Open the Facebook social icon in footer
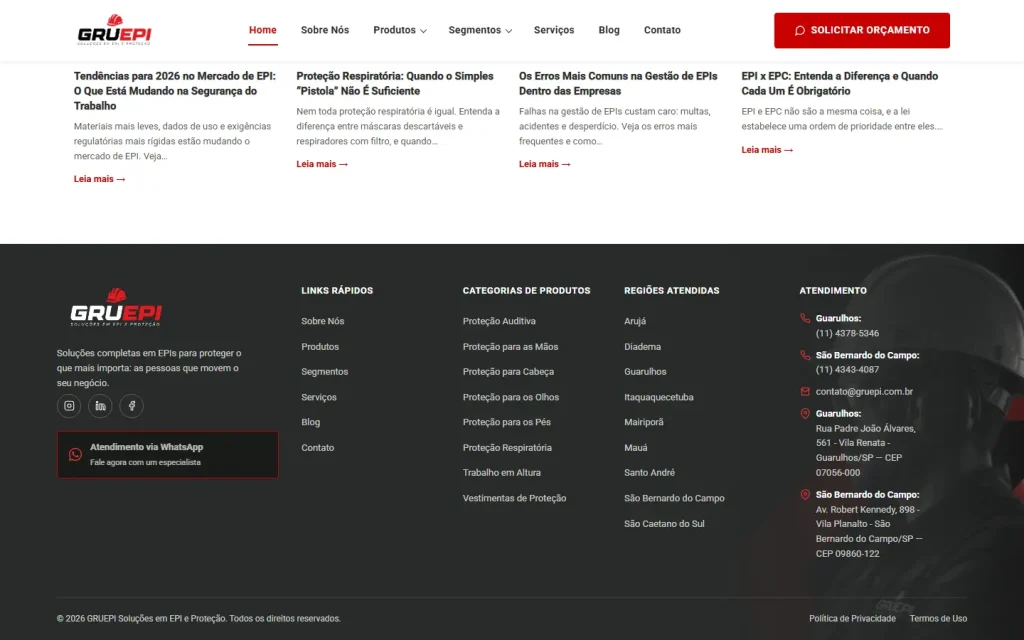 [x=131, y=406]
